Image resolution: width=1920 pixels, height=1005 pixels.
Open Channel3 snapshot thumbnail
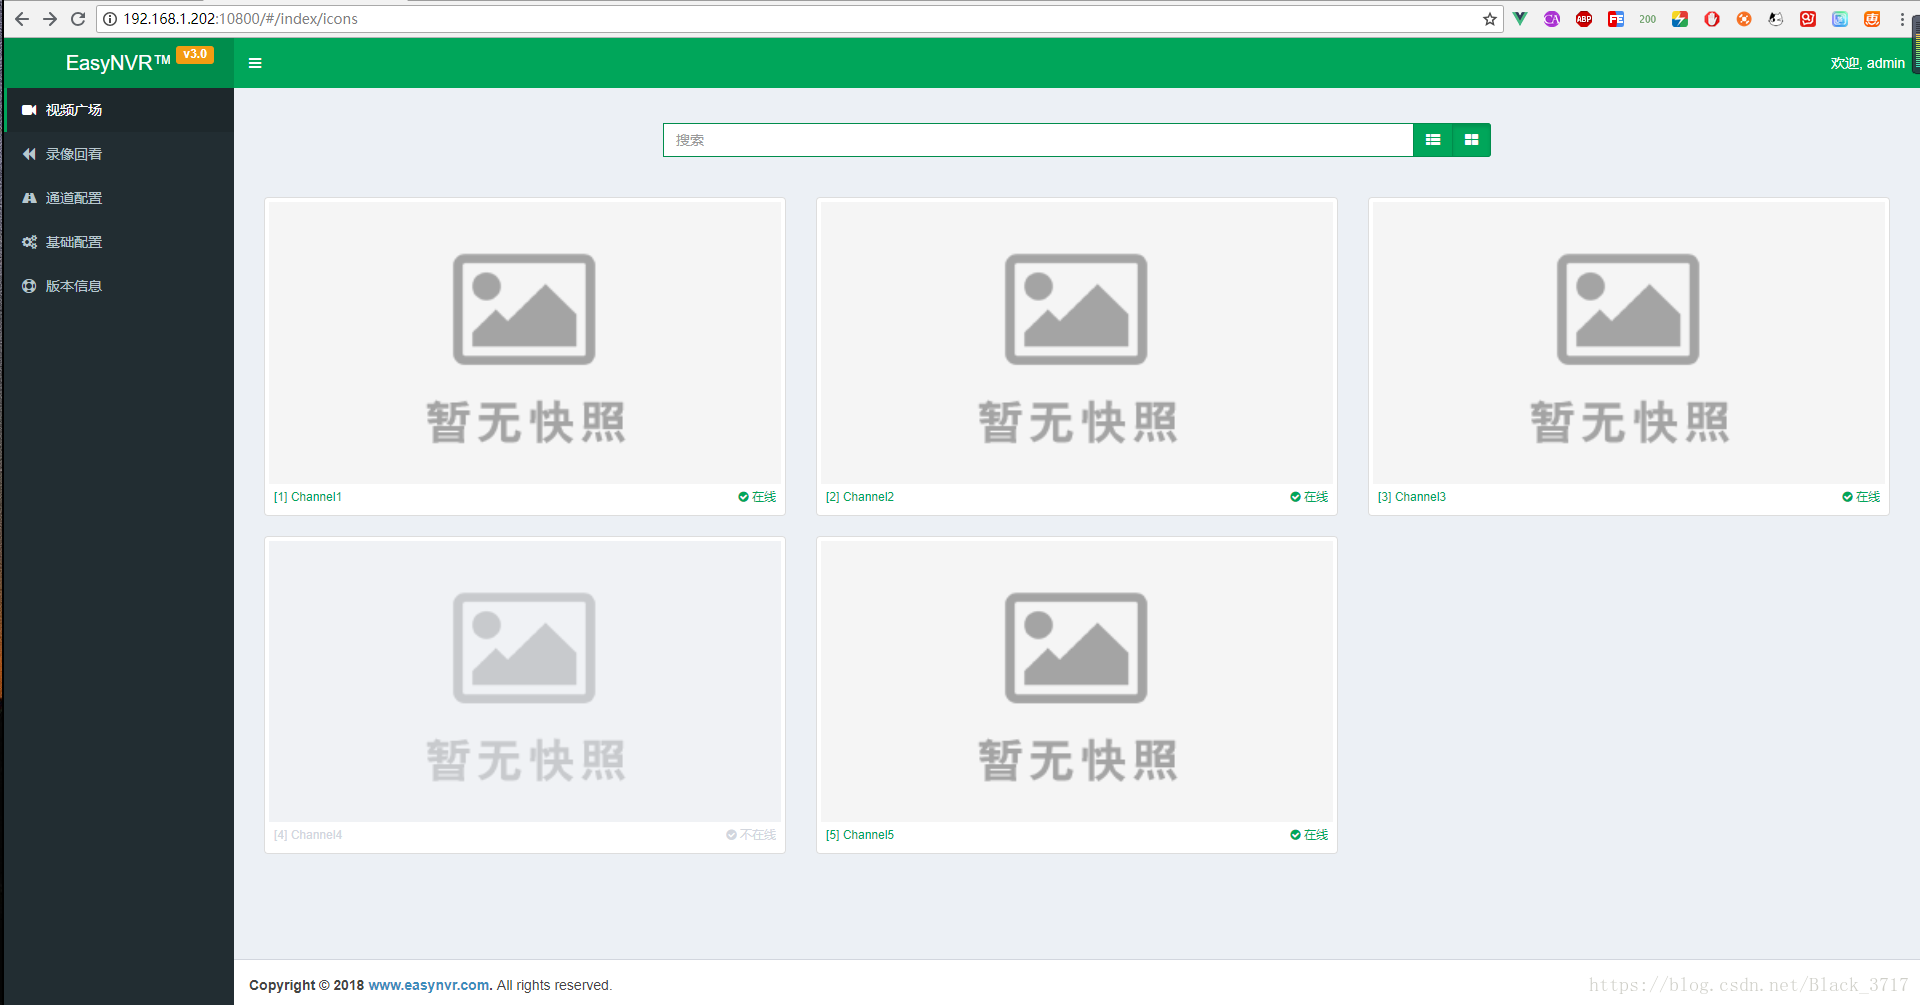pyautogui.click(x=1629, y=343)
